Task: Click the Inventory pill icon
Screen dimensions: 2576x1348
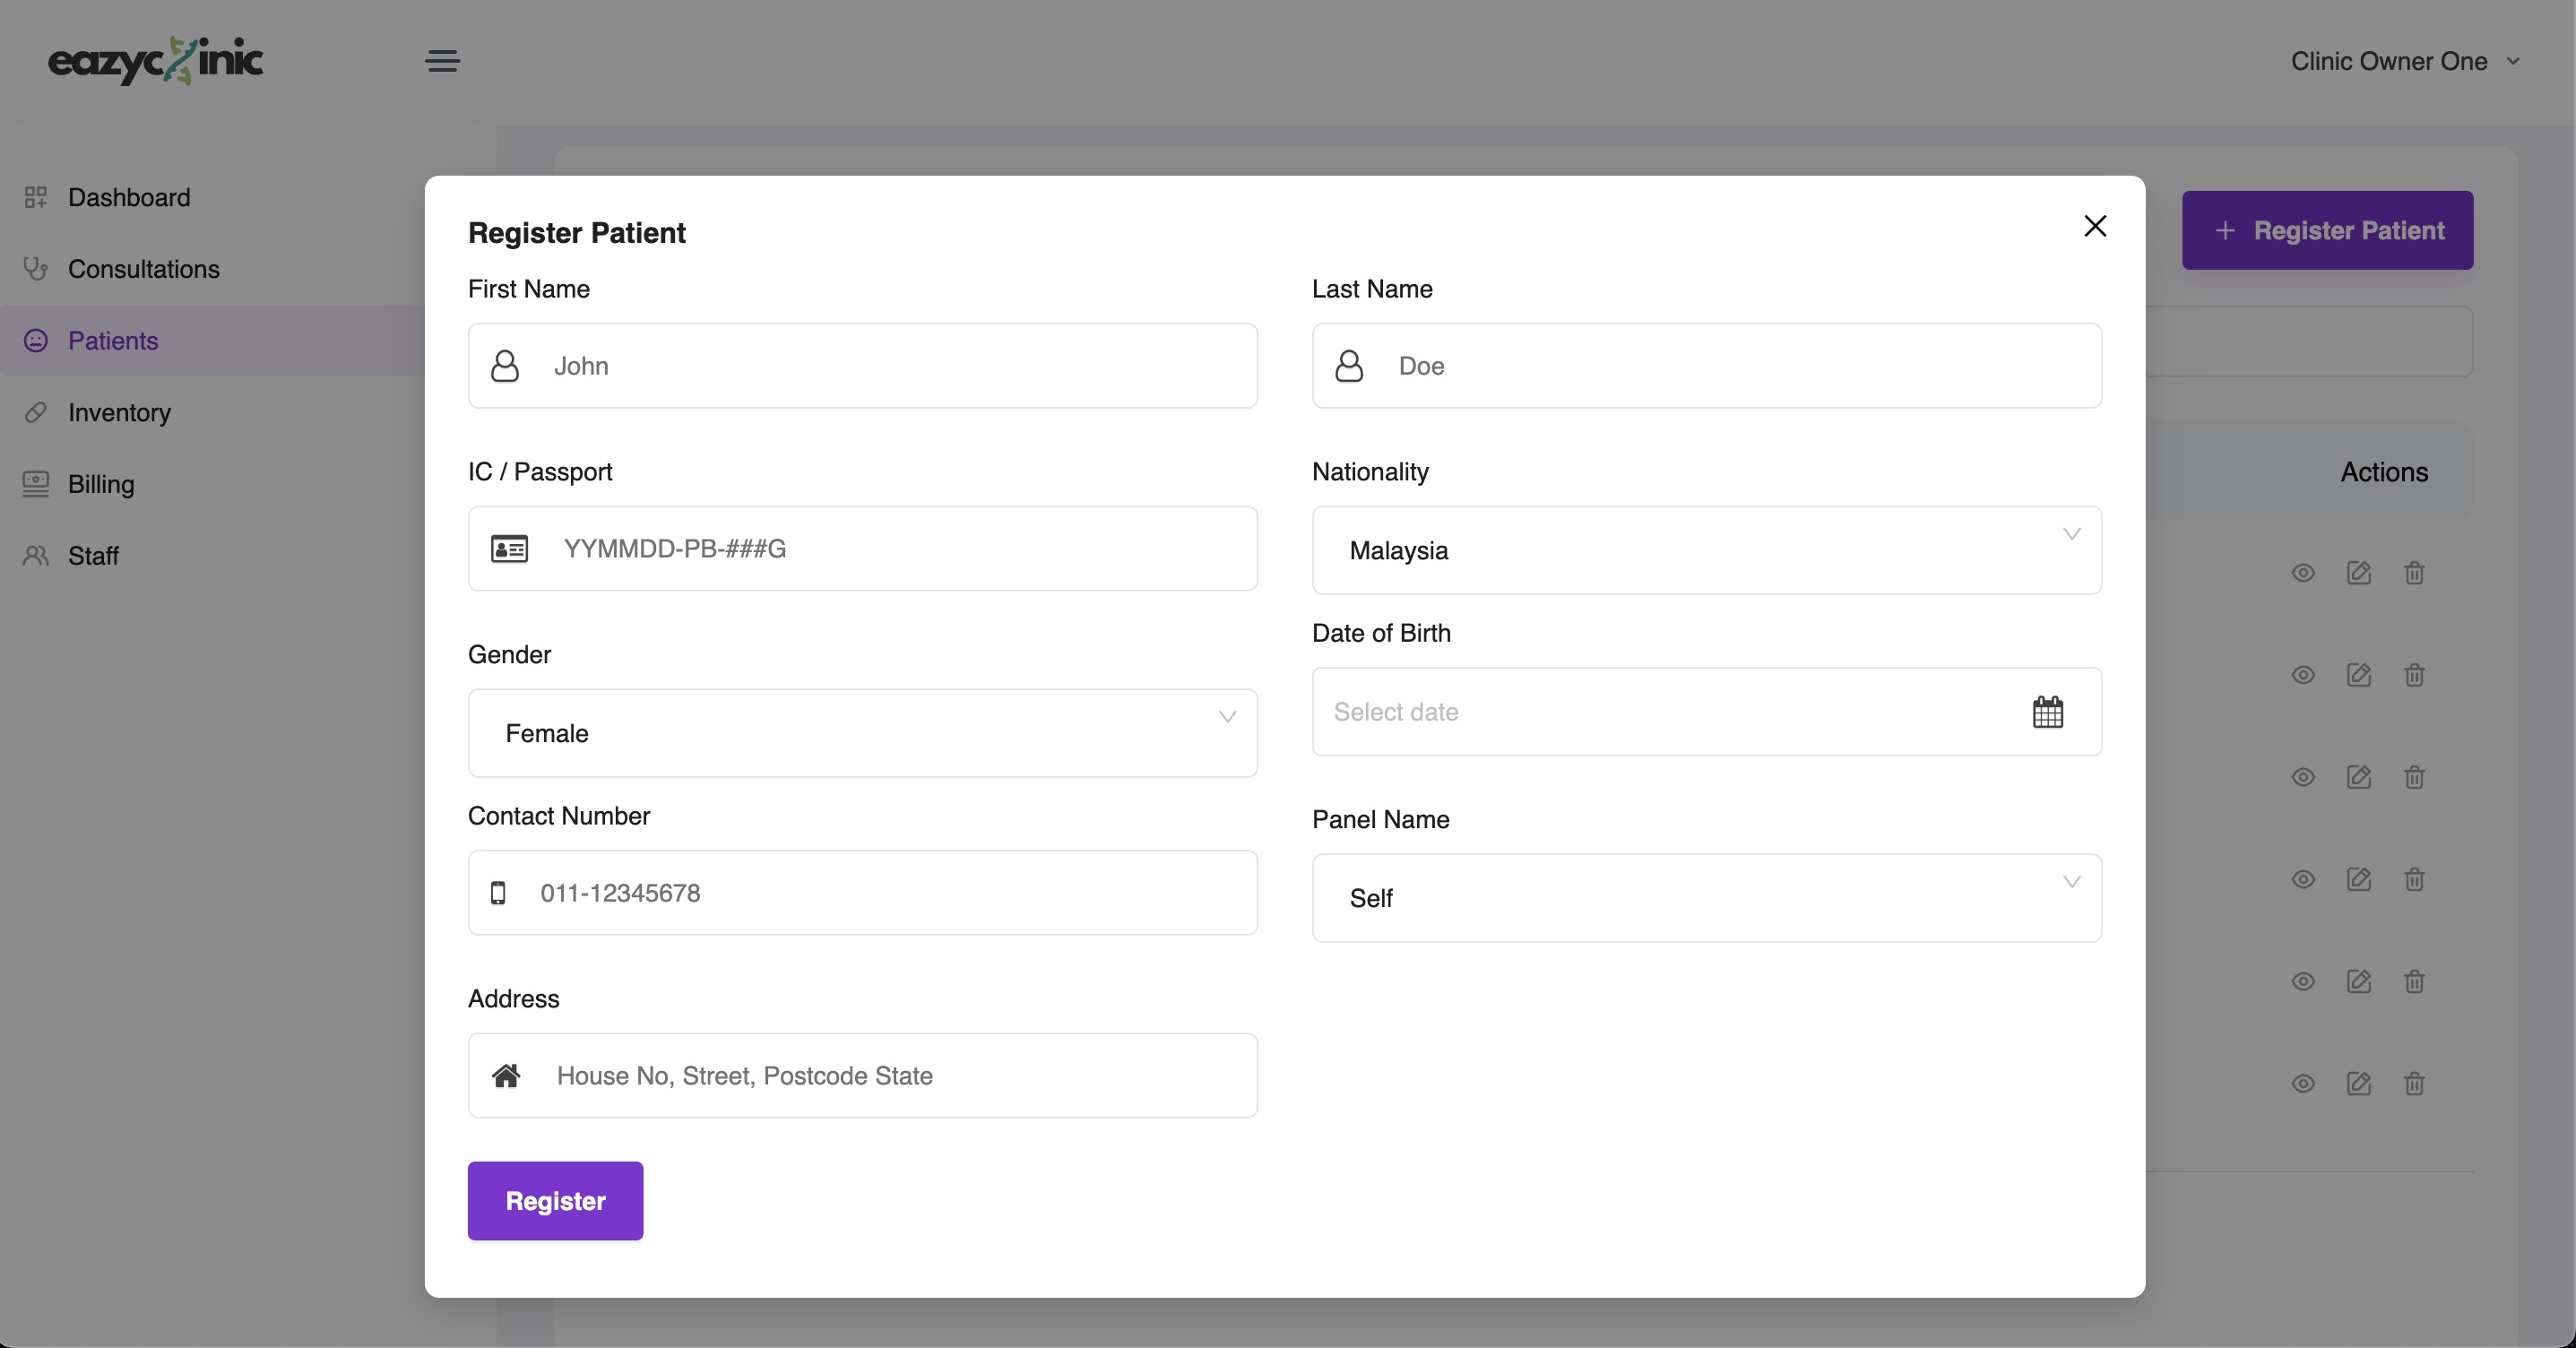Action: click(x=36, y=412)
